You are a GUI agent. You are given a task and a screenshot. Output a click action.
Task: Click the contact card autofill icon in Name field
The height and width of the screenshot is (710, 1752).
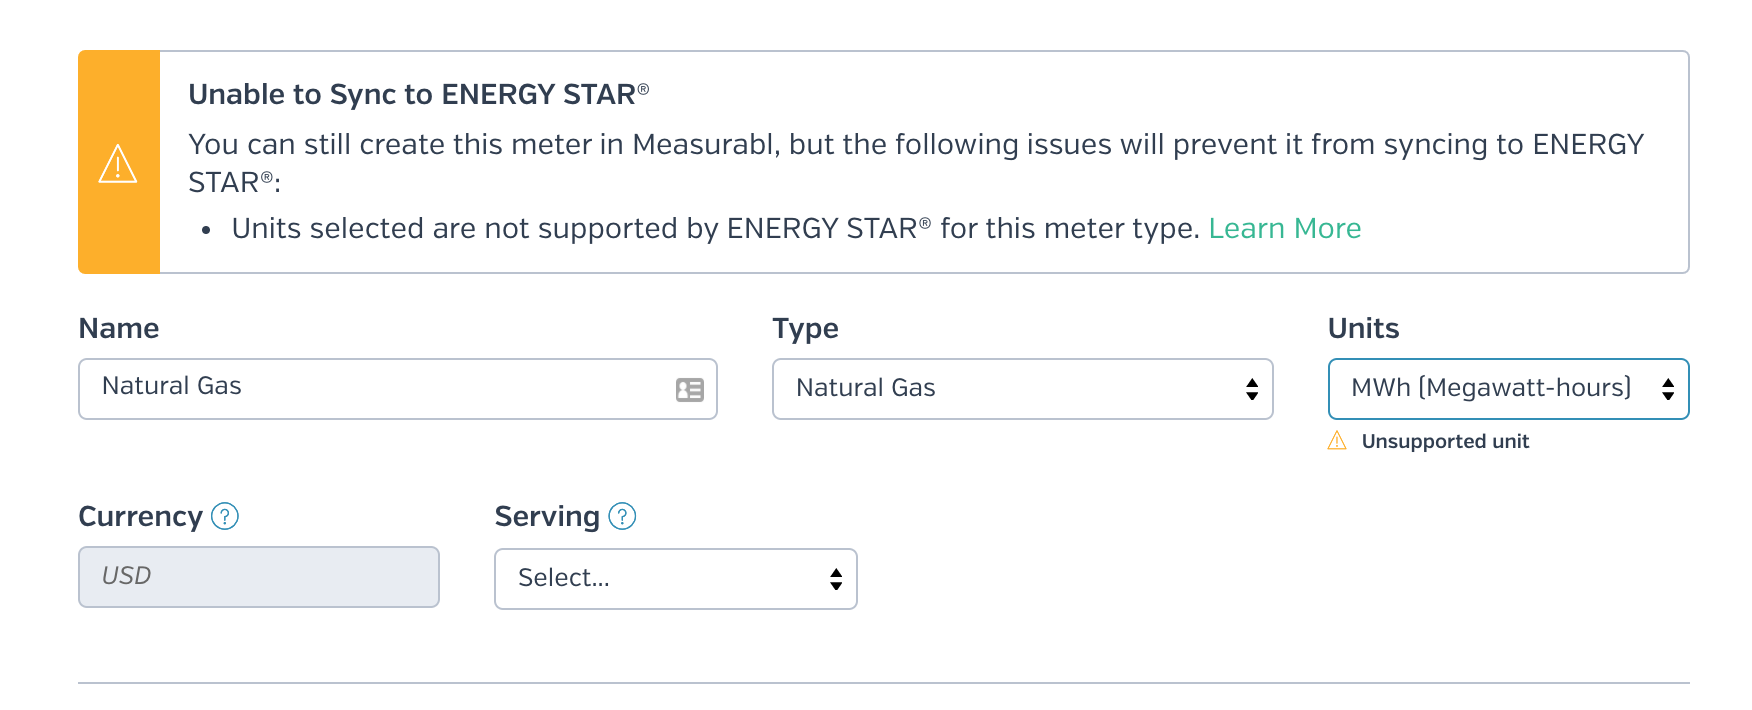(690, 389)
